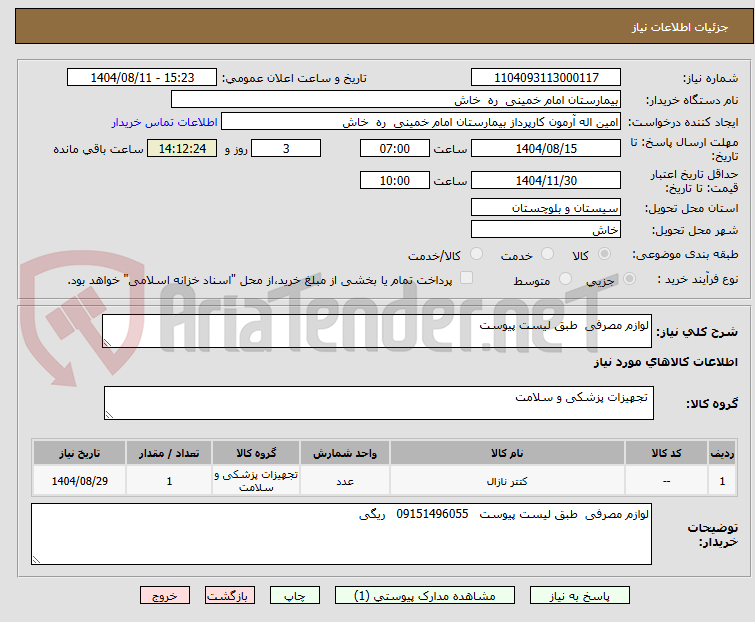The image size is (755, 622).
Task: Click the بازگشت back button
Action: click(x=230, y=596)
